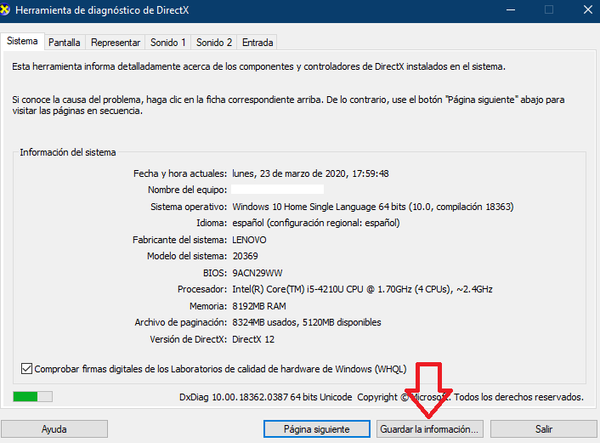Click the 'Fecha y hora actuales:' label

[x=180, y=174]
